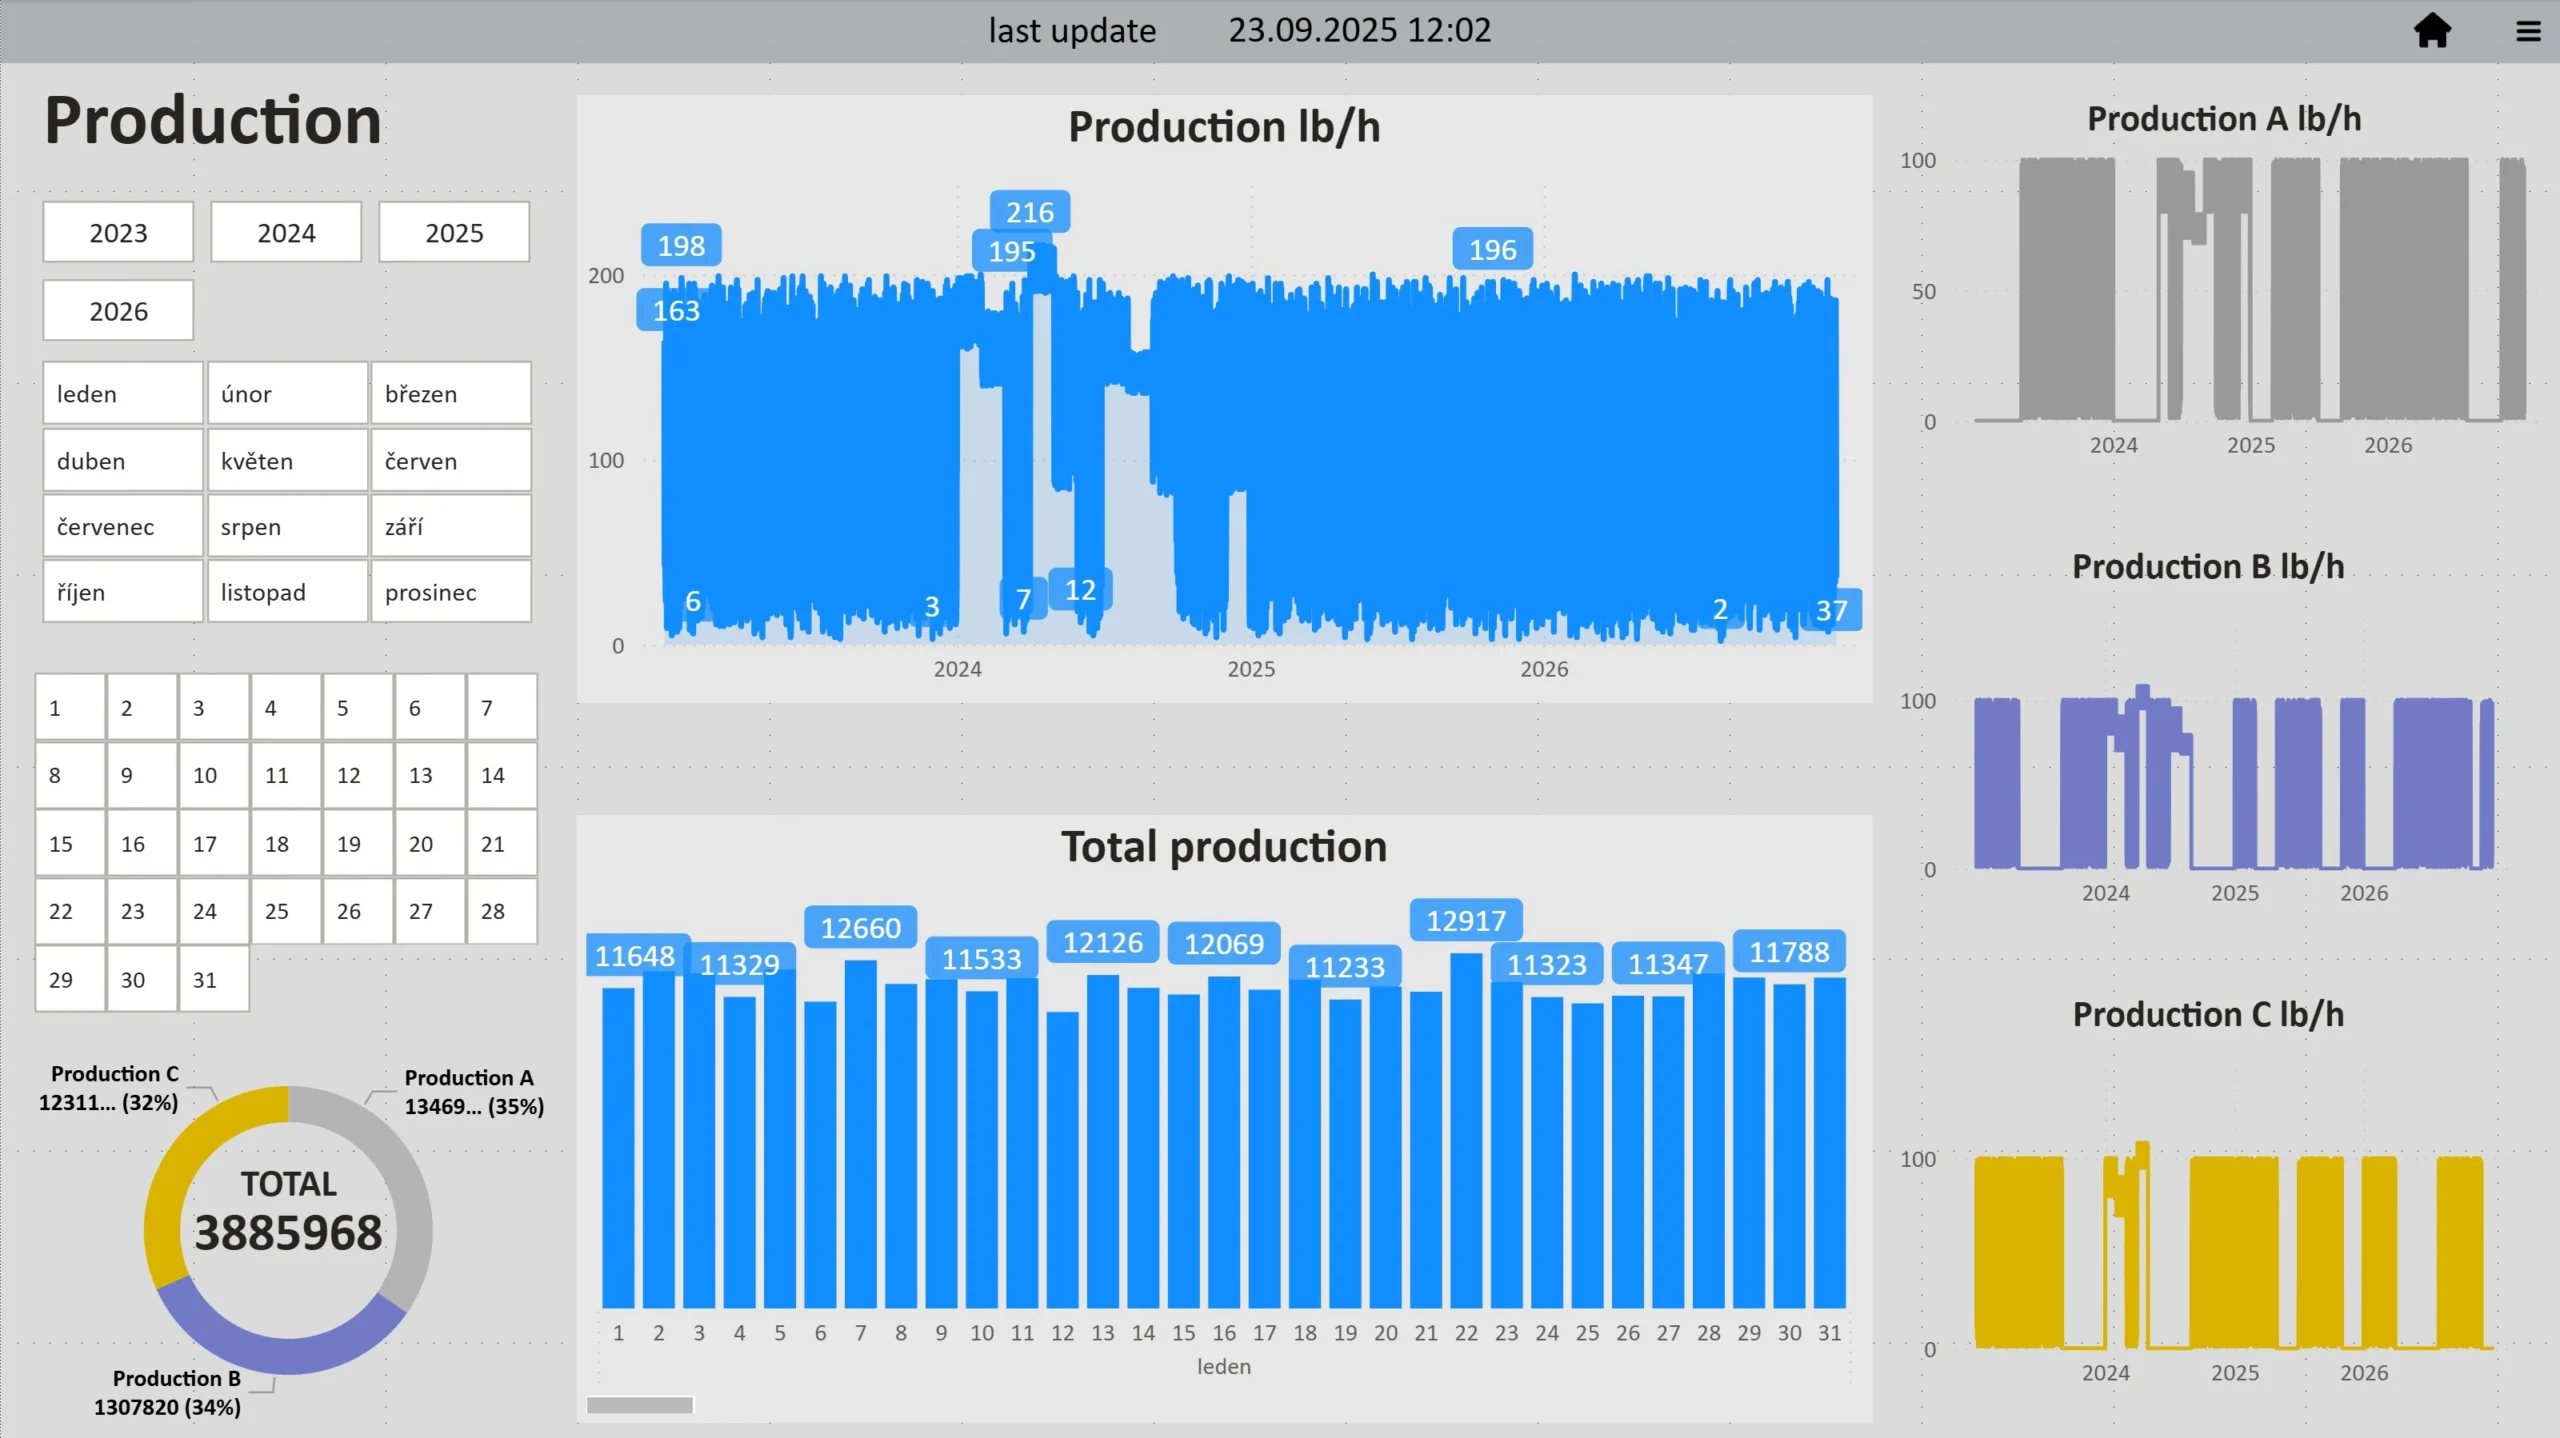The height and width of the screenshot is (1438, 2560).
Task: Click the 12917 data label in Total production
Action: (1465, 920)
